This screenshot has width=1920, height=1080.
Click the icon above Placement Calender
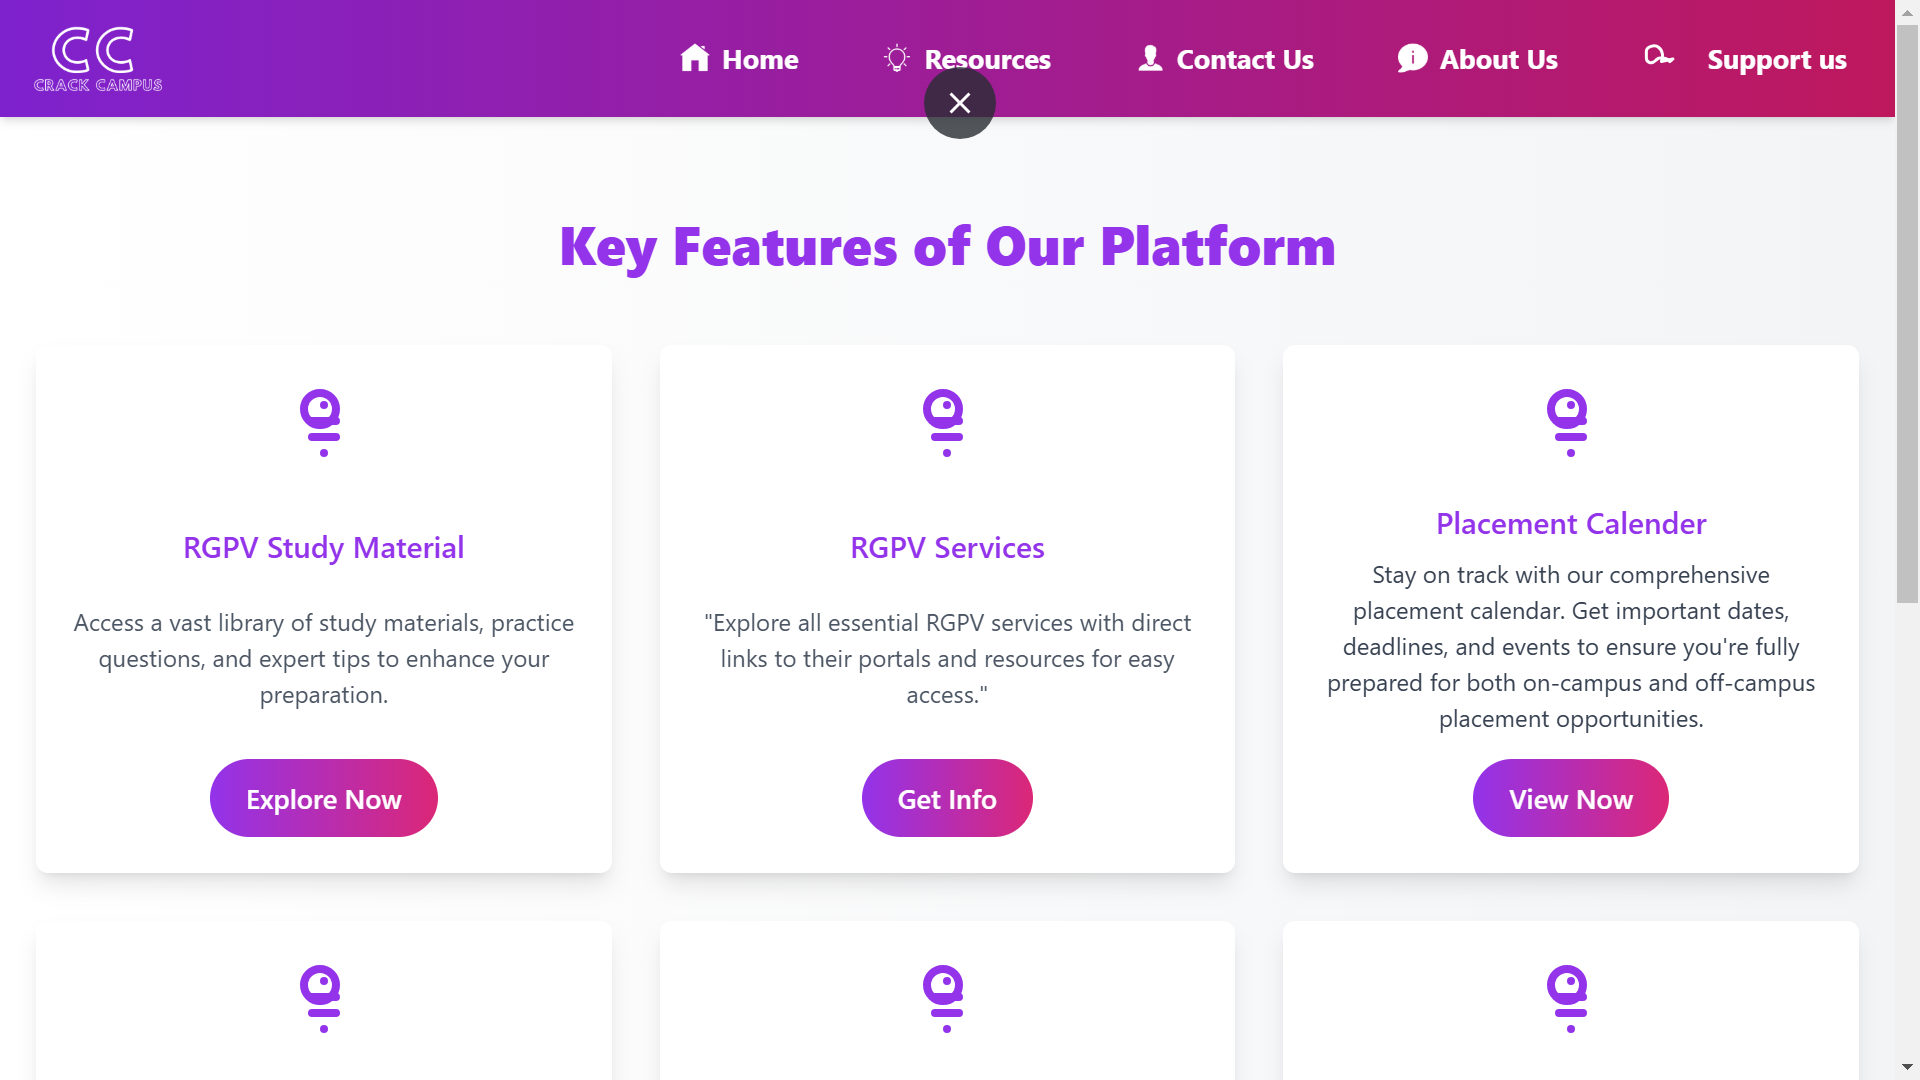click(1569, 422)
